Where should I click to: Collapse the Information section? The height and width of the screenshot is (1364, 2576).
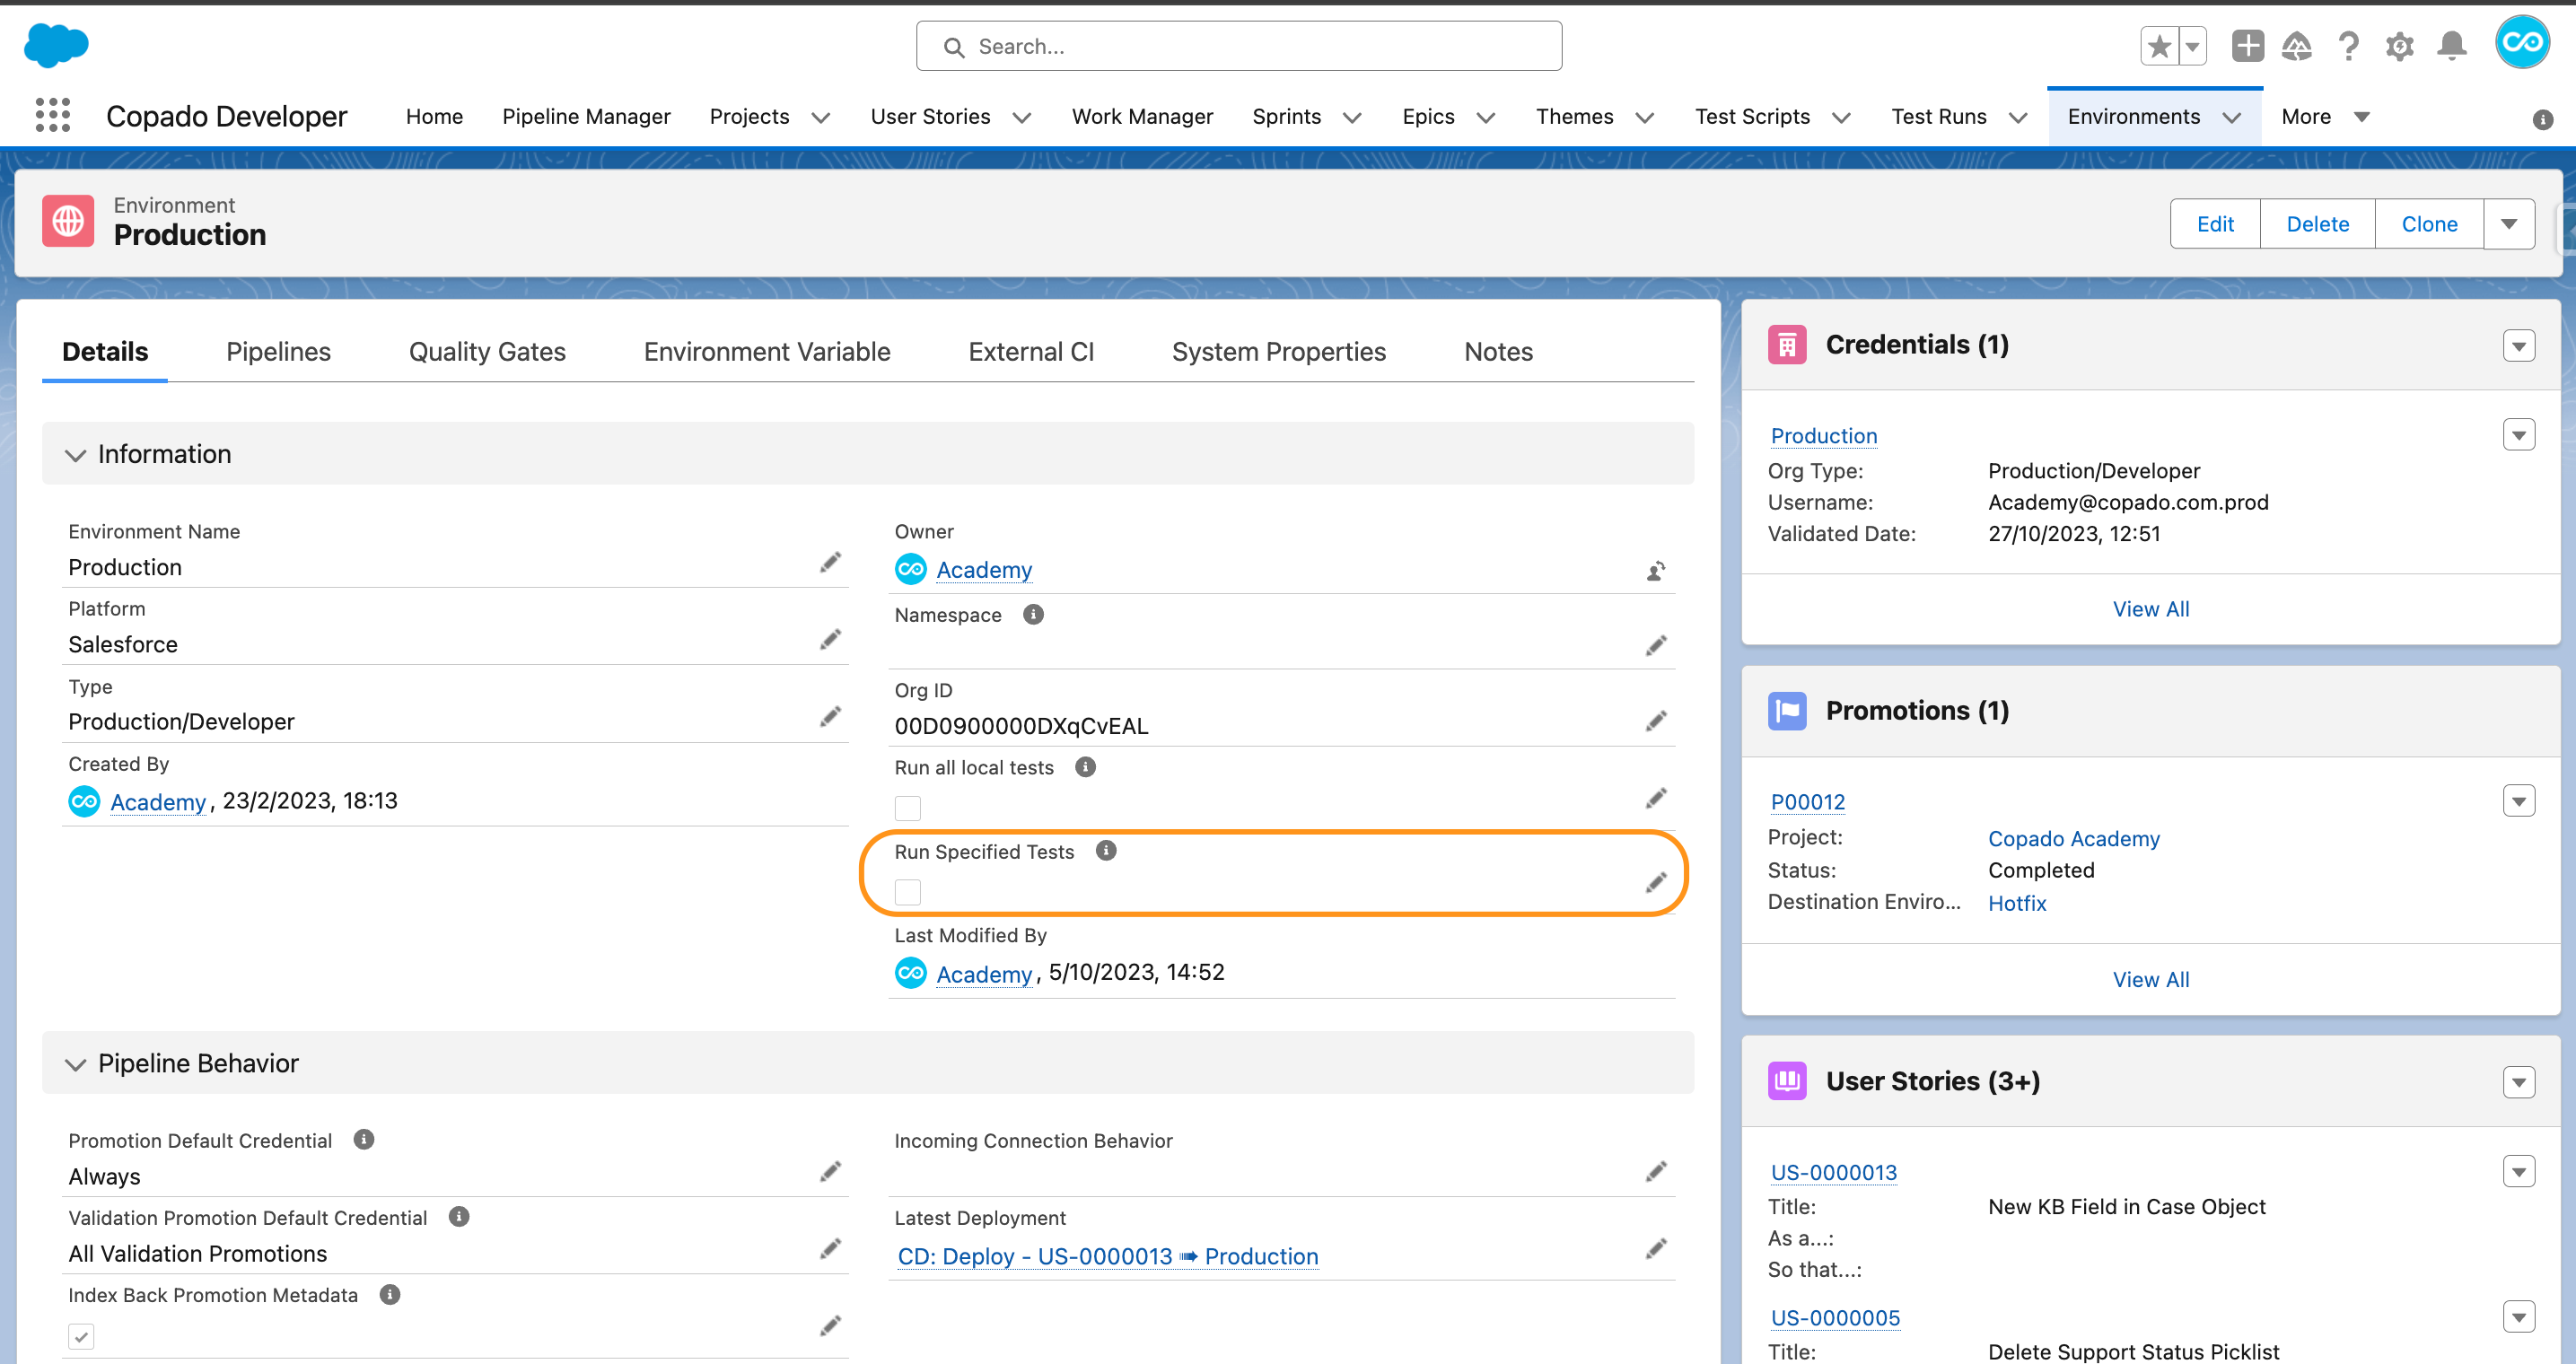pos(75,455)
